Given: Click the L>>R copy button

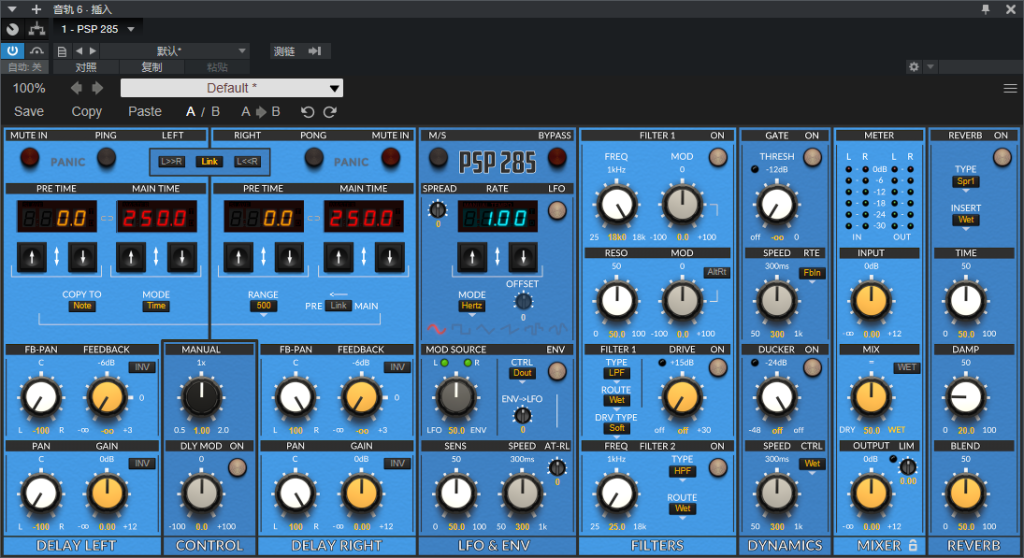Looking at the screenshot, I should coord(172,161).
